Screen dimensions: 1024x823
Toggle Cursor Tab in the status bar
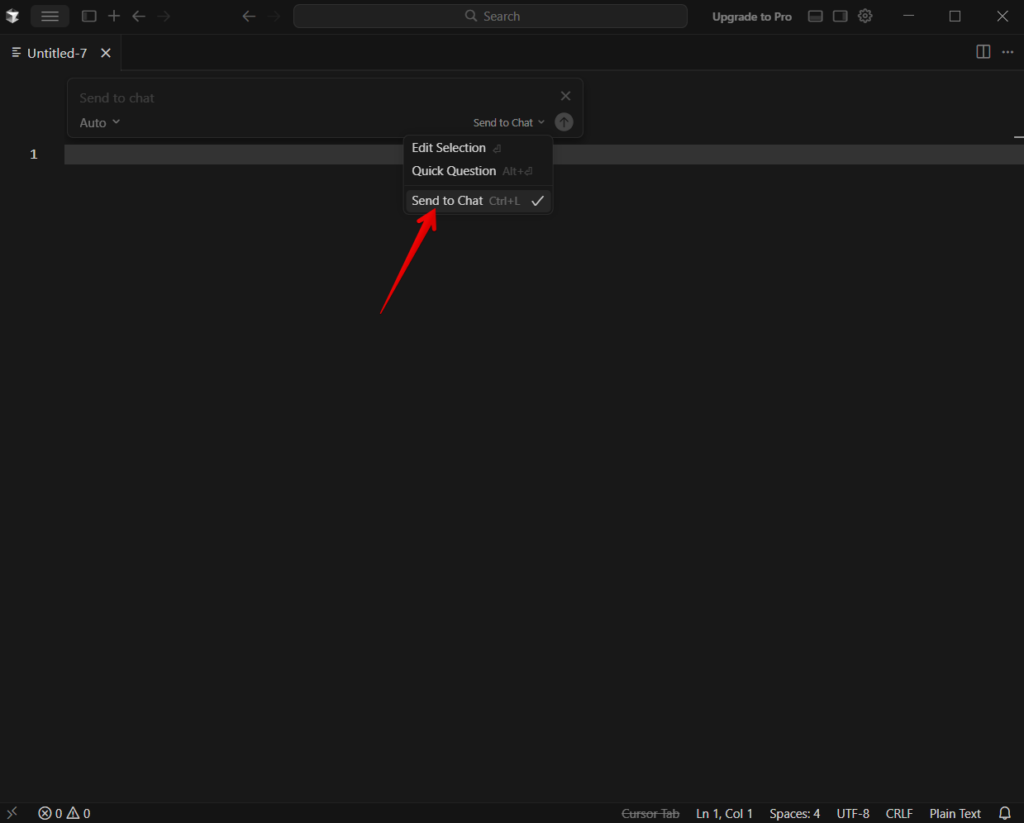click(650, 813)
